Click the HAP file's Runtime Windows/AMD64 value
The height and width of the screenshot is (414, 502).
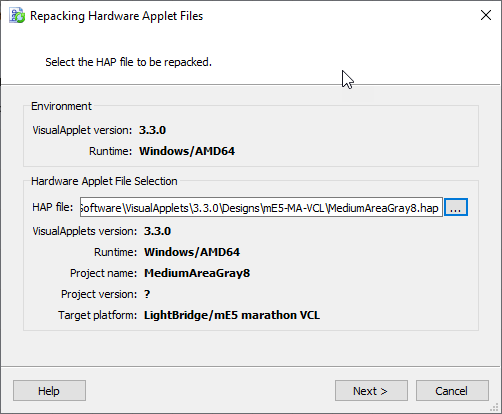(x=192, y=252)
